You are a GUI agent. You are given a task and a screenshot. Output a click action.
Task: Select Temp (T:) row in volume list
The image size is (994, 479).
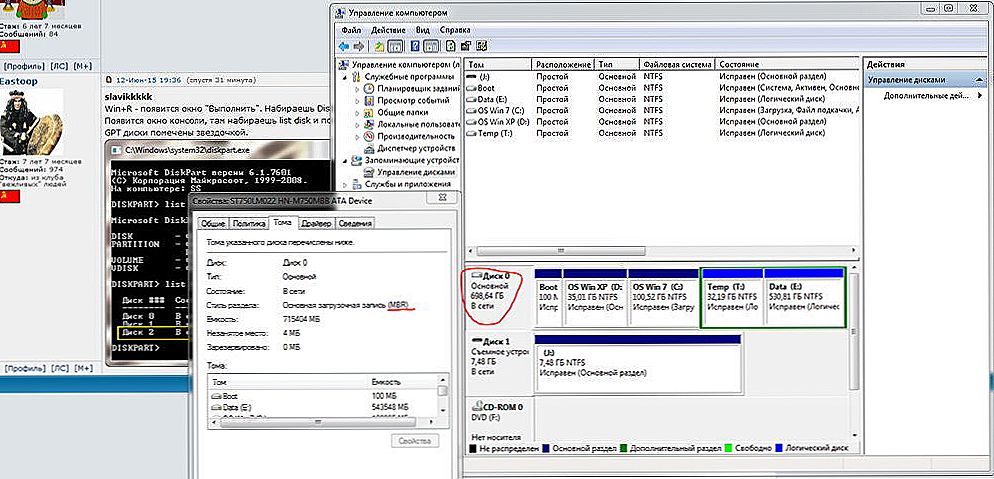[x=662, y=133]
